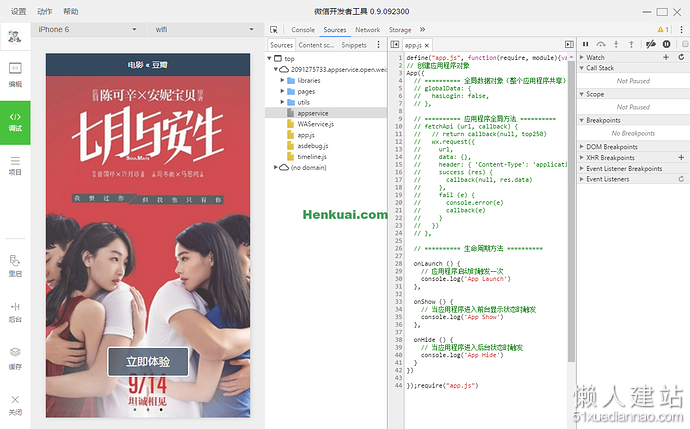Open WAService.js in file tree
The width and height of the screenshot is (690, 429).
pyautogui.click(x=316, y=124)
